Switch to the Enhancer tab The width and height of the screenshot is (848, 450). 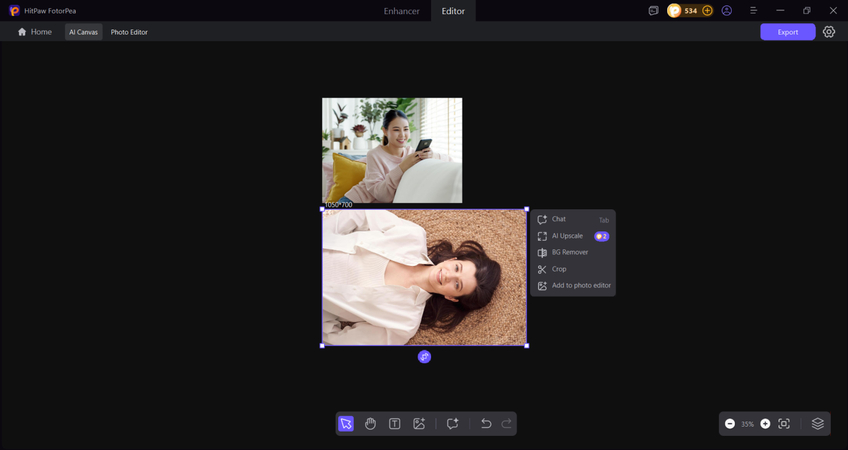pyautogui.click(x=402, y=11)
